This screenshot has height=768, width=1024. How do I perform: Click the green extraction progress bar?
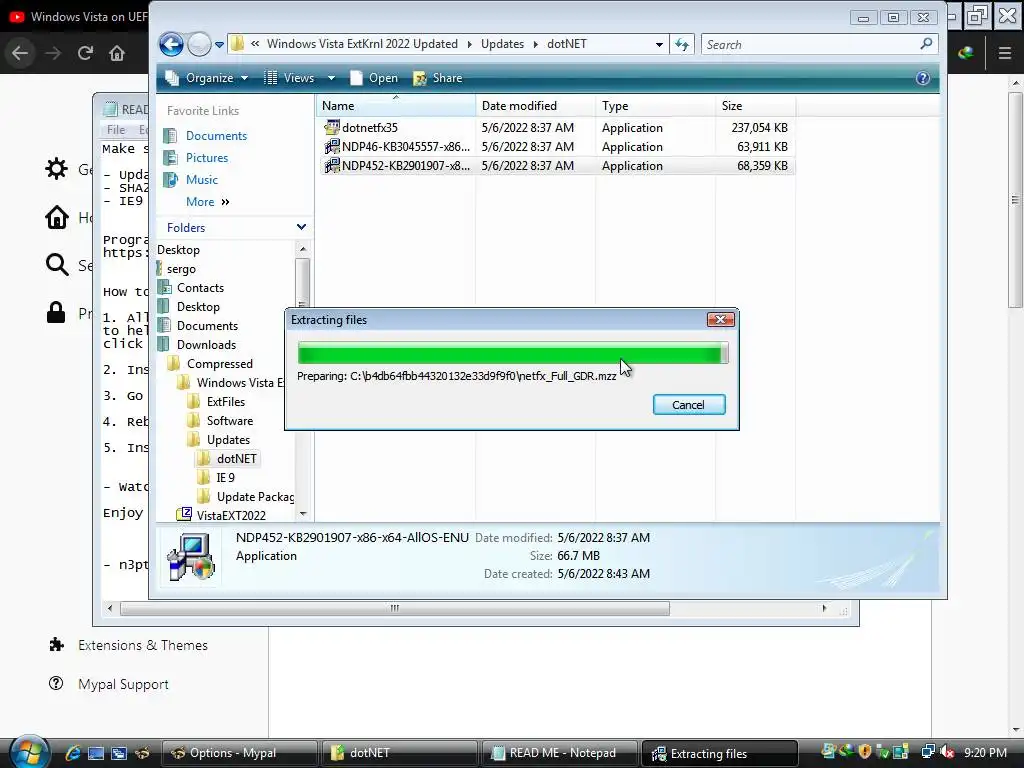click(x=513, y=353)
